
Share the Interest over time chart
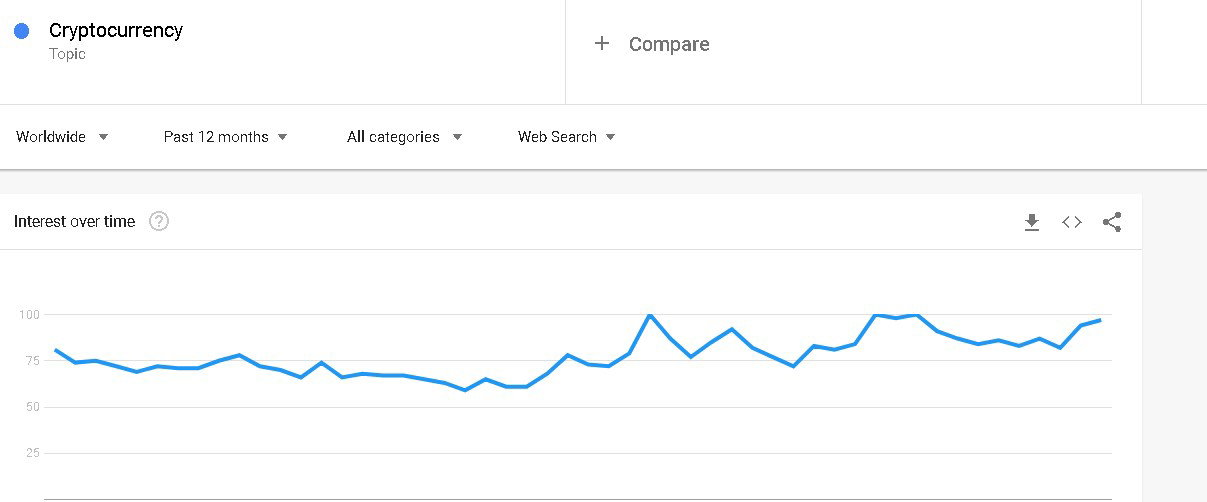[x=1112, y=222]
